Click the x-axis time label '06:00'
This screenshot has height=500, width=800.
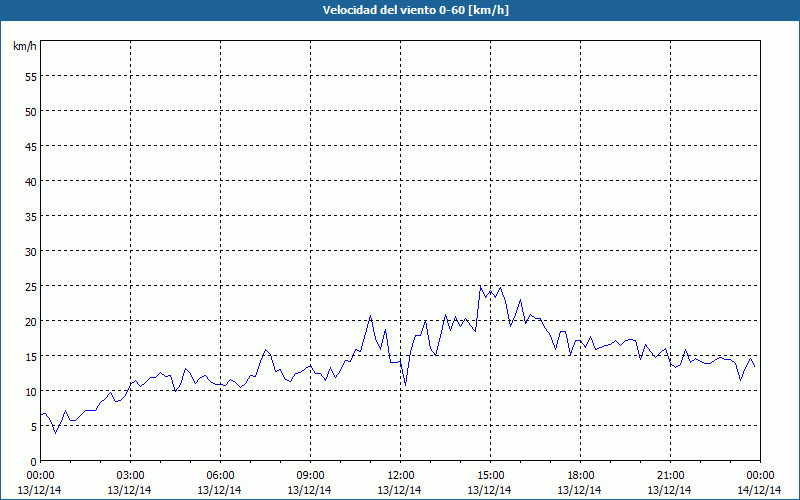click(220, 476)
